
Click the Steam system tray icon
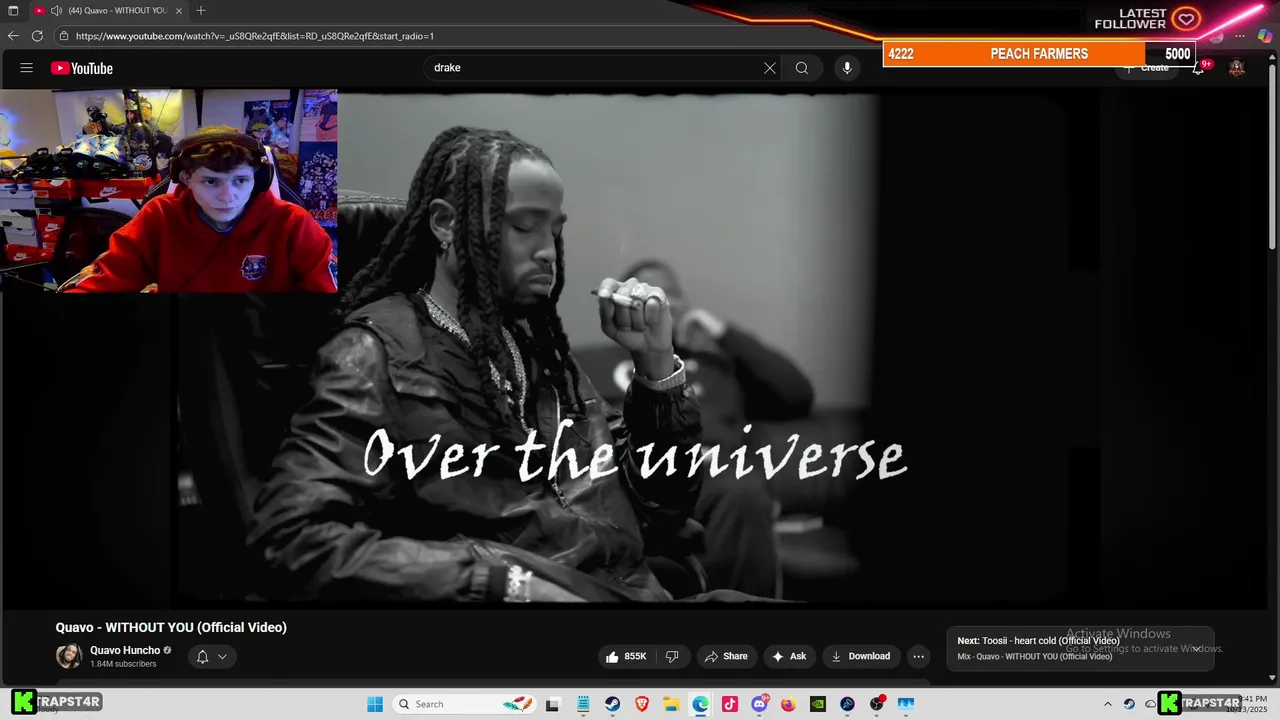coord(1129,704)
